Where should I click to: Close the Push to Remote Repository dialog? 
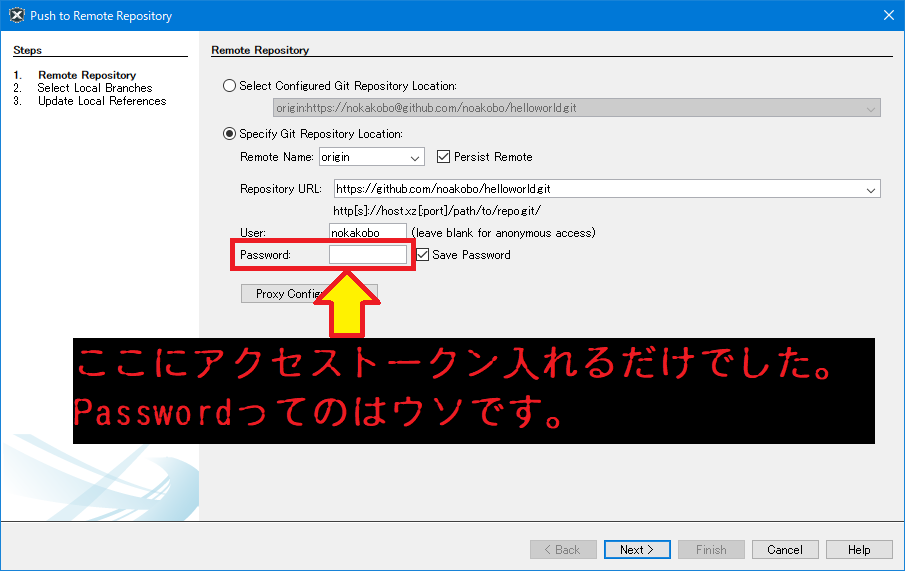tap(888, 16)
